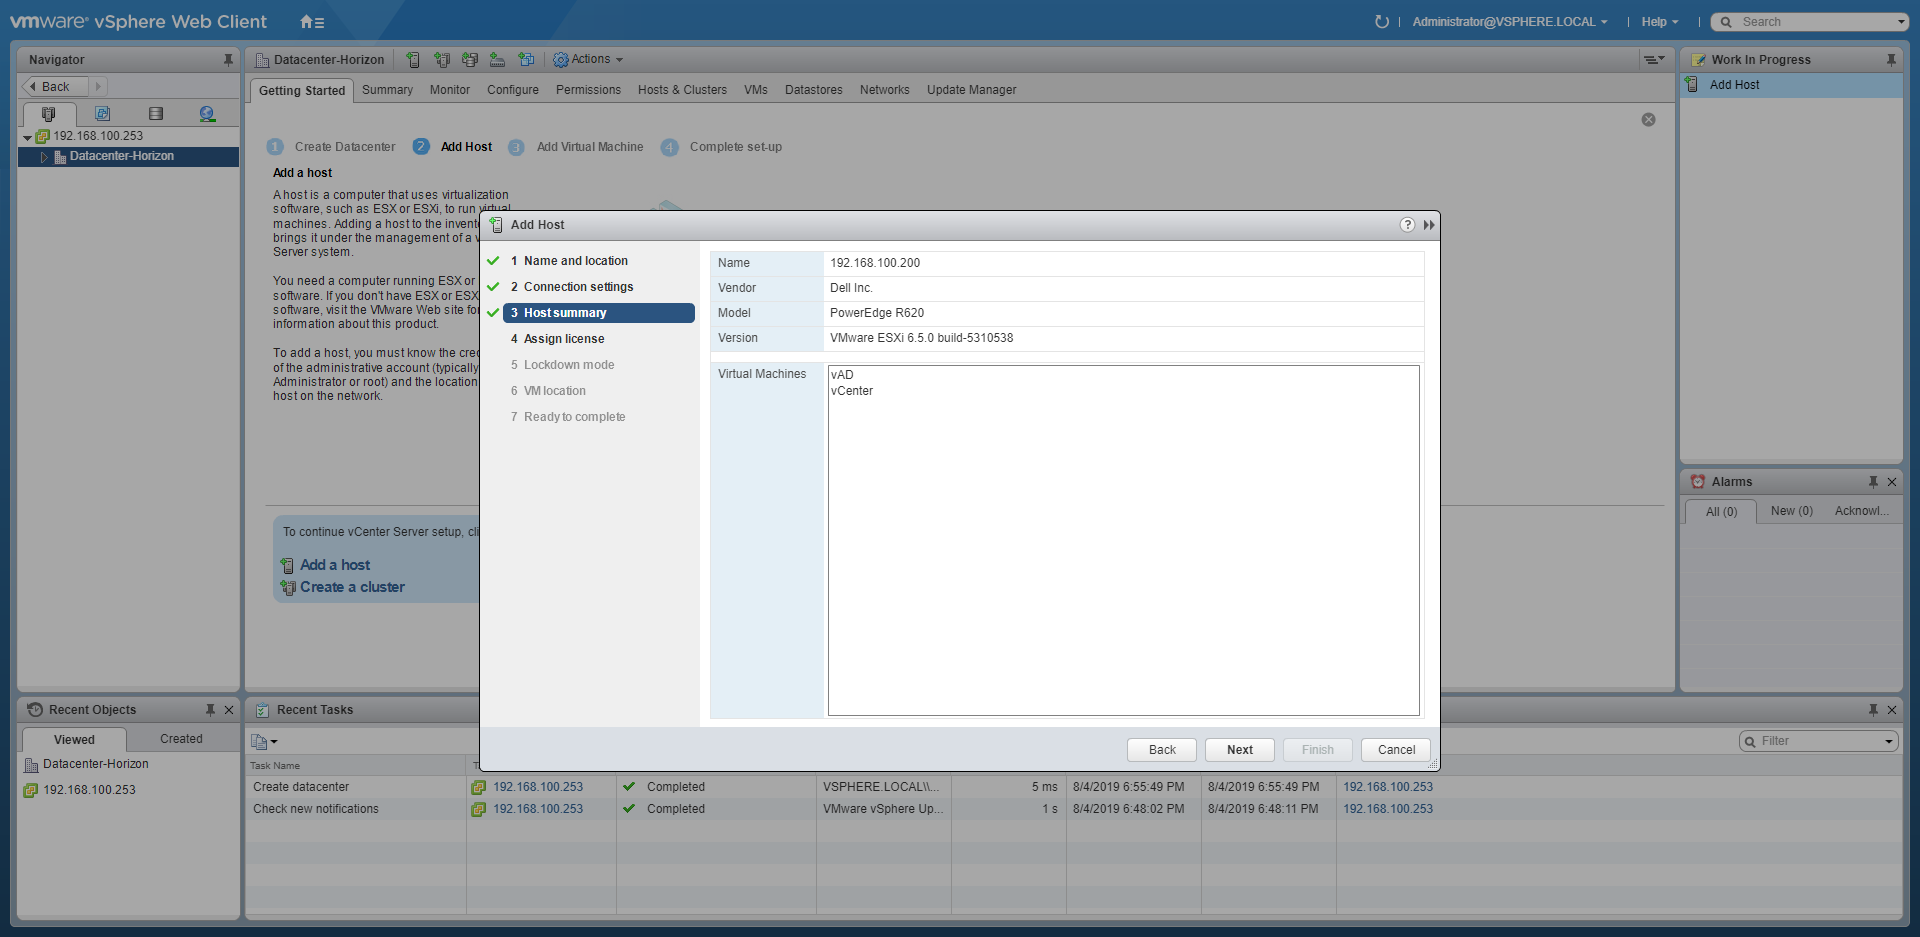Screen dimensions: 1920x937
Task: Click the Add Host dialog help icon
Action: tap(1407, 225)
